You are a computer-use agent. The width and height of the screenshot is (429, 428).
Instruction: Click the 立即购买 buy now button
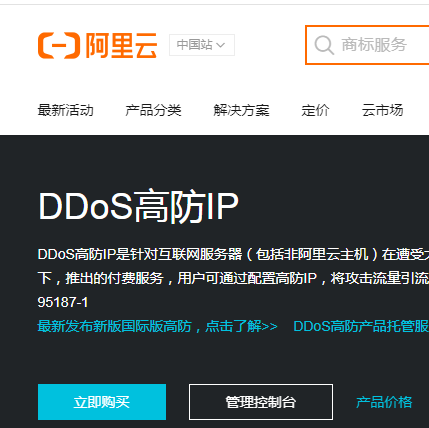pos(102,402)
